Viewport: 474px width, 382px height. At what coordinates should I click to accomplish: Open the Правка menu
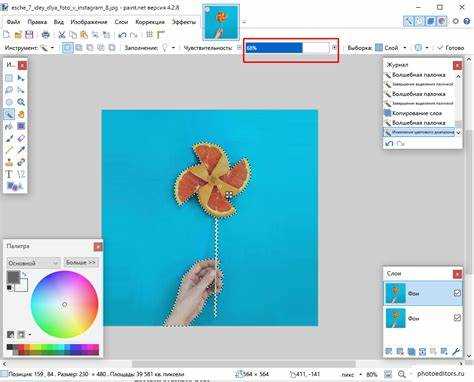[x=37, y=22]
